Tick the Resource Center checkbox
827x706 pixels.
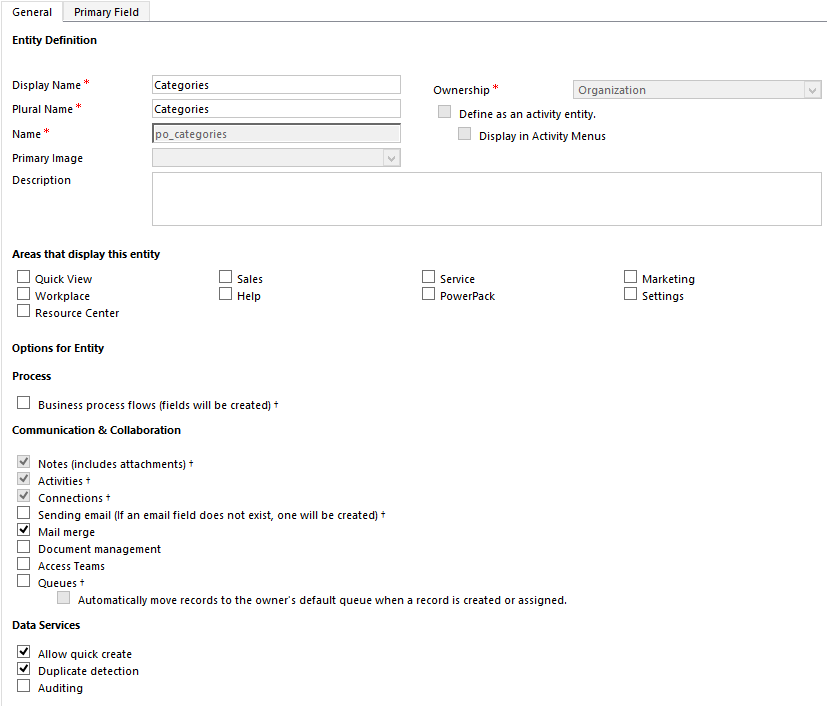tap(24, 312)
